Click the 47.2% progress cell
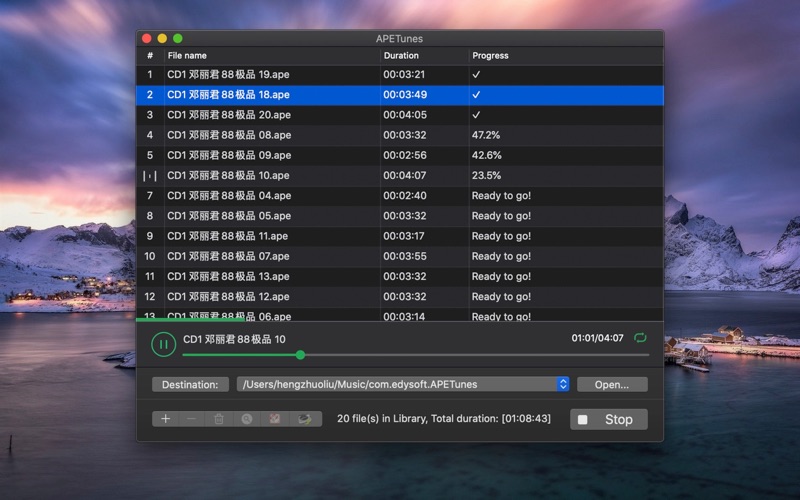The height and width of the screenshot is (500, 800). click(486, 135)
